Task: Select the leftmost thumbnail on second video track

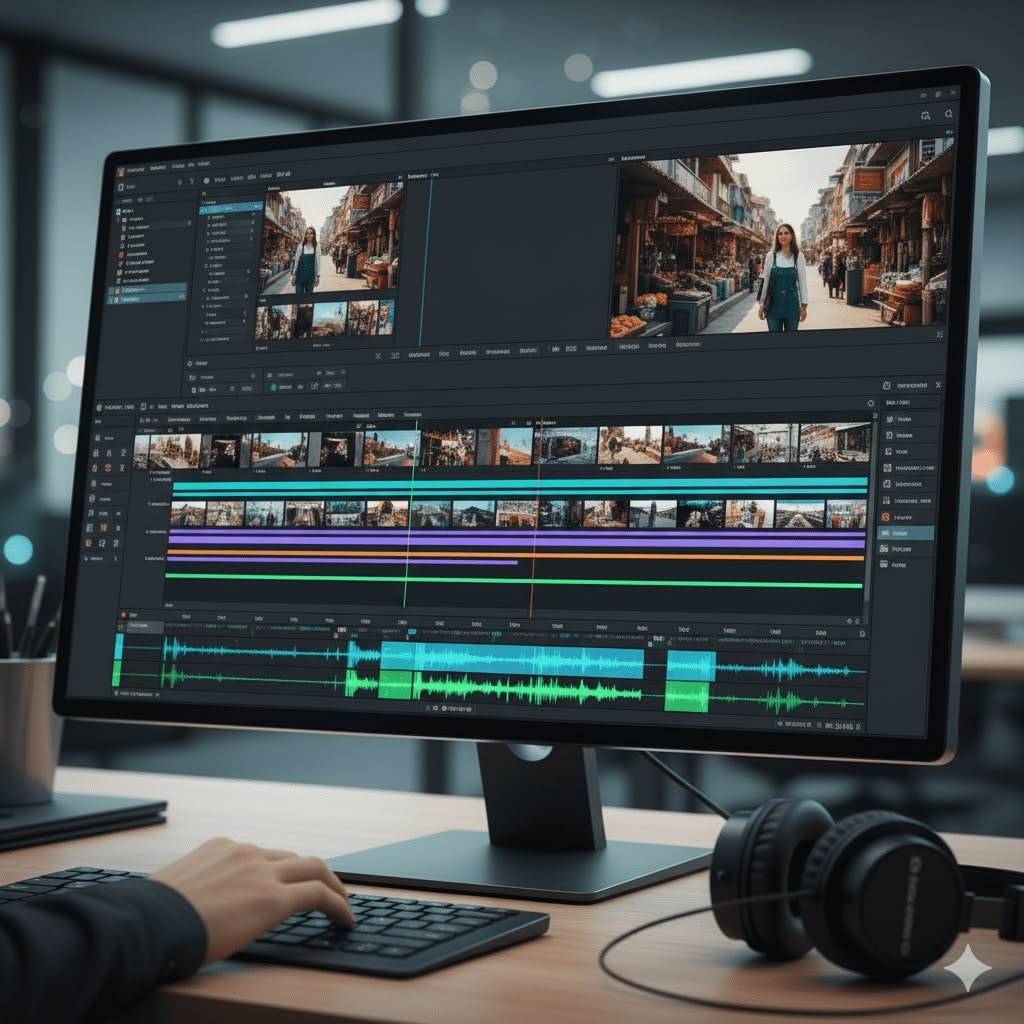Action: 188,514
